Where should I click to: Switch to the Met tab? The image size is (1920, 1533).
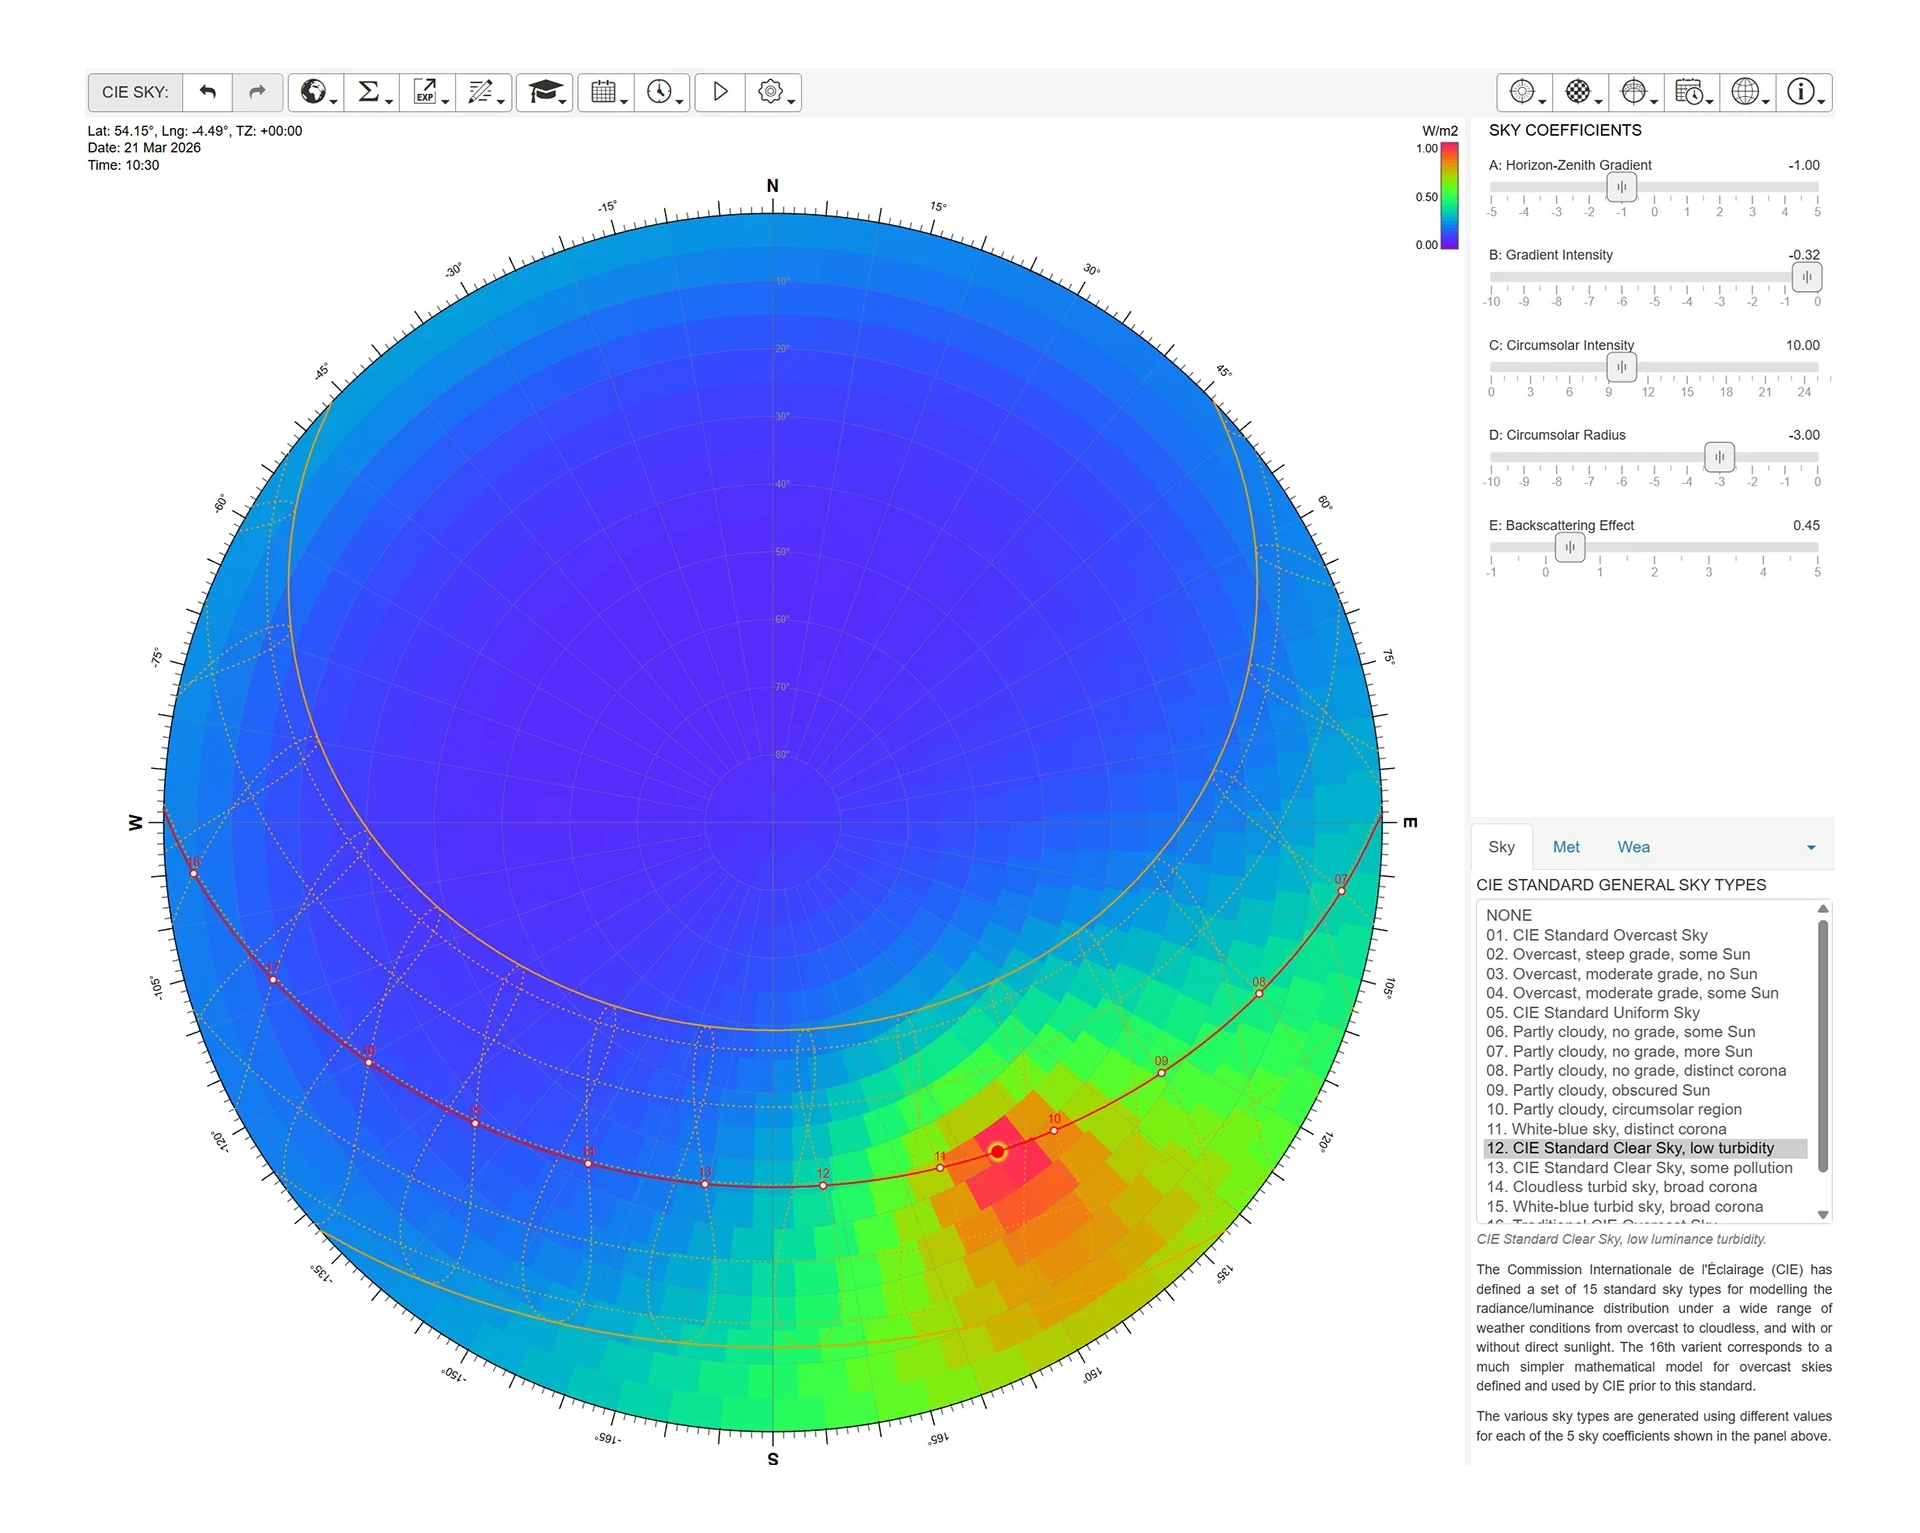(x=1566, y=847)
